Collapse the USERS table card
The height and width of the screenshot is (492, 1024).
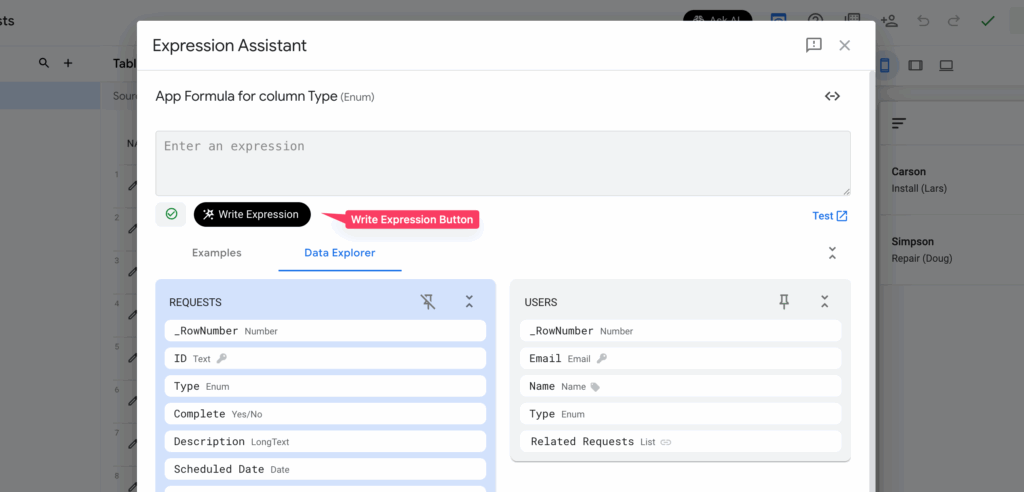coord(824,302)
